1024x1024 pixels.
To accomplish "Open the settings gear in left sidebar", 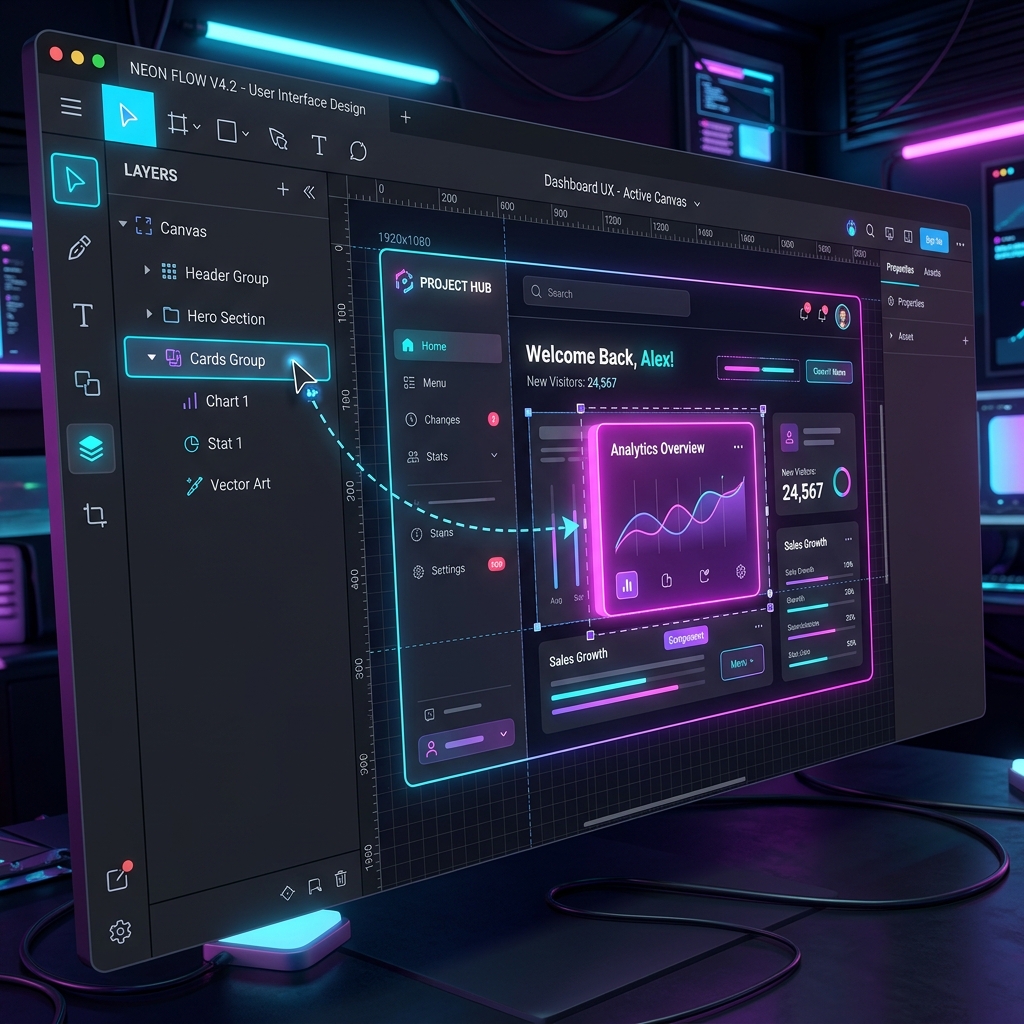I will tap(120, 931).
